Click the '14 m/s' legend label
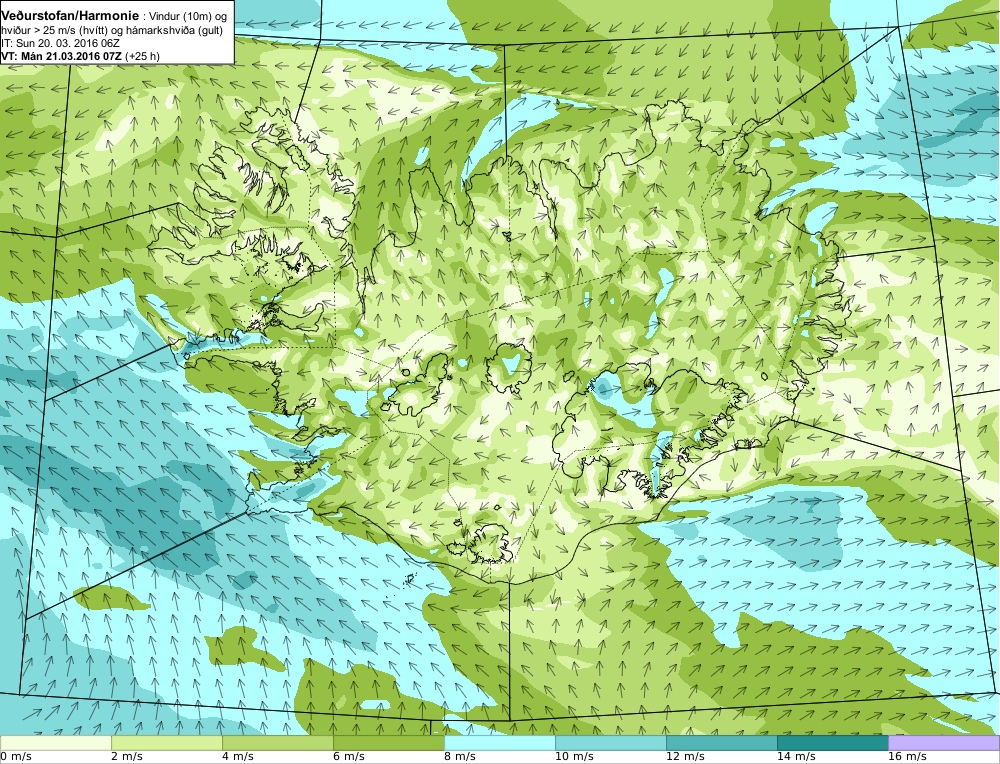 click(797, 757)
